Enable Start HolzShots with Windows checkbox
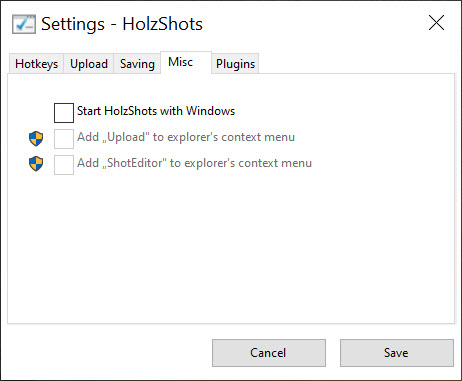462x381 pixels. pyautogui.click(x=64, y=113)
